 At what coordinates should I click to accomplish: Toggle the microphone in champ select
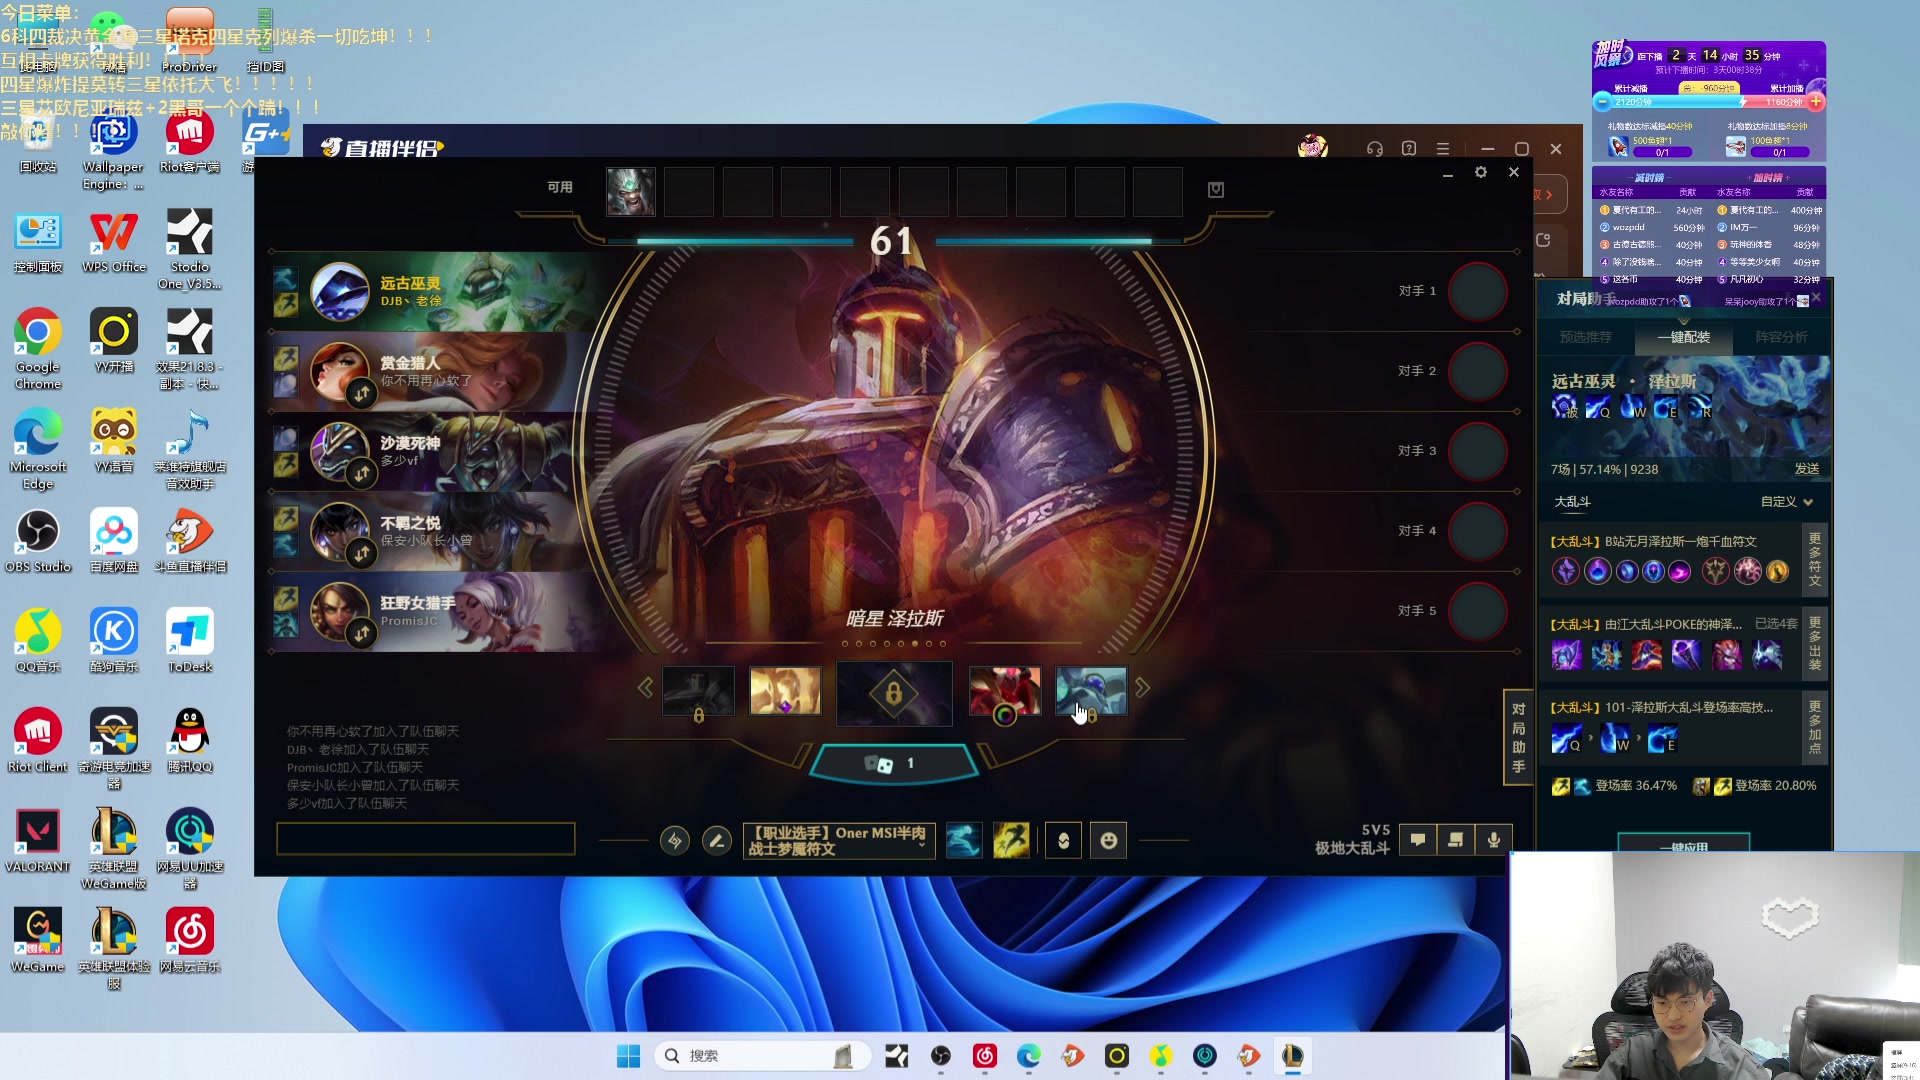point(1494,840)
